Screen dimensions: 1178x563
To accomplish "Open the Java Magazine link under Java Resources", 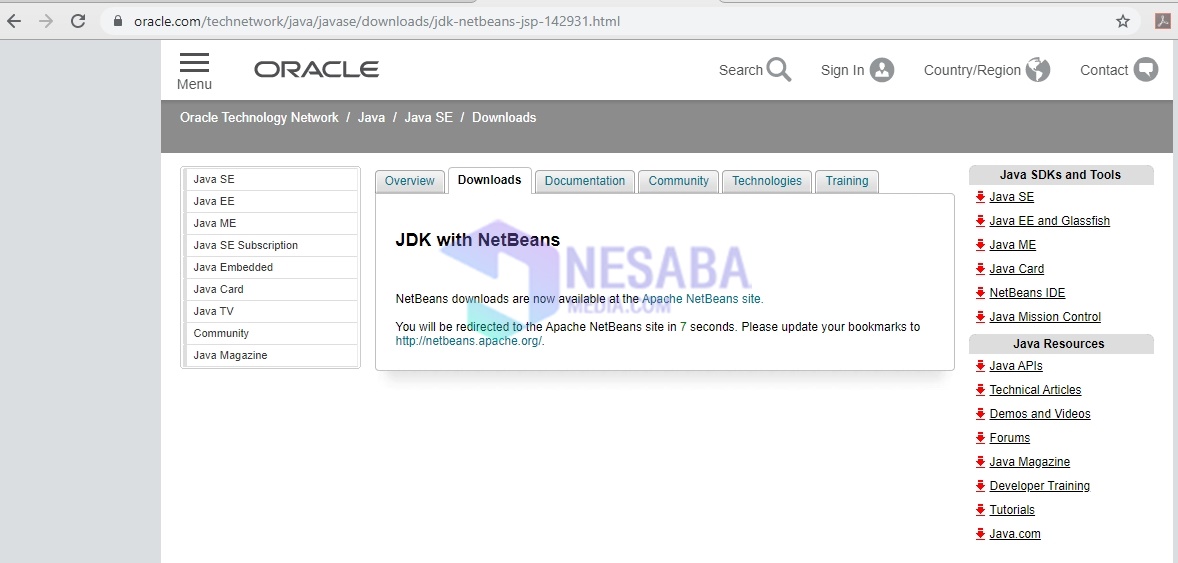I will (x=1030, y=462).
